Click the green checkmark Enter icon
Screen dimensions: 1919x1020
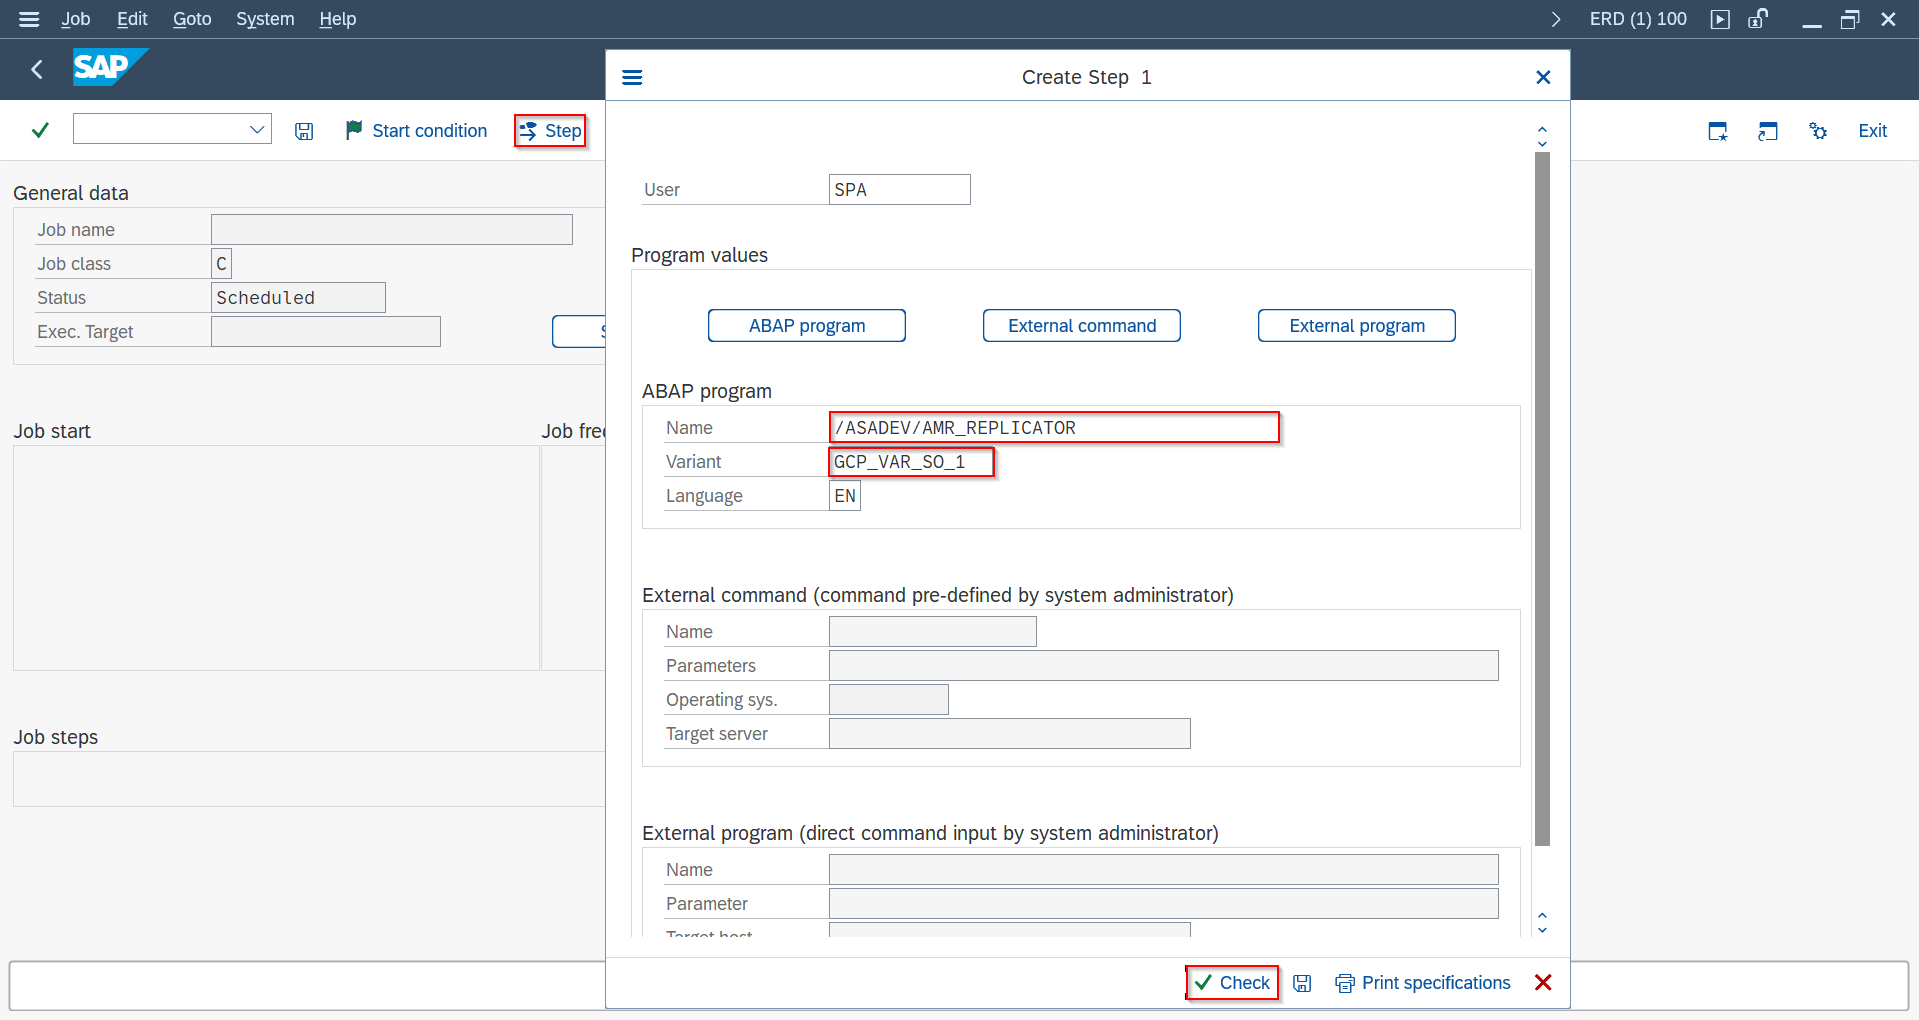(40, 130)
